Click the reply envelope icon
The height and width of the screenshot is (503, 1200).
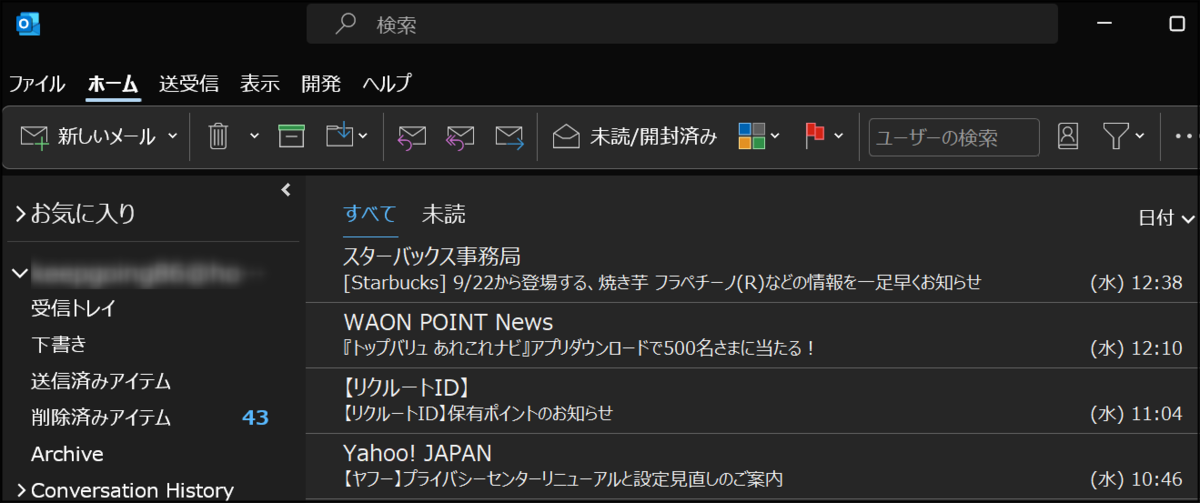click(x=412, y=137)
